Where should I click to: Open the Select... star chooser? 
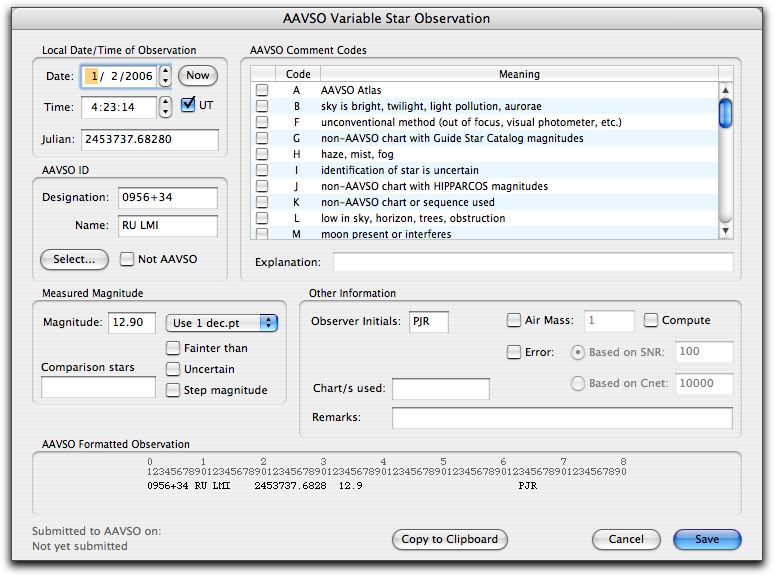click(x=74, y=259)
